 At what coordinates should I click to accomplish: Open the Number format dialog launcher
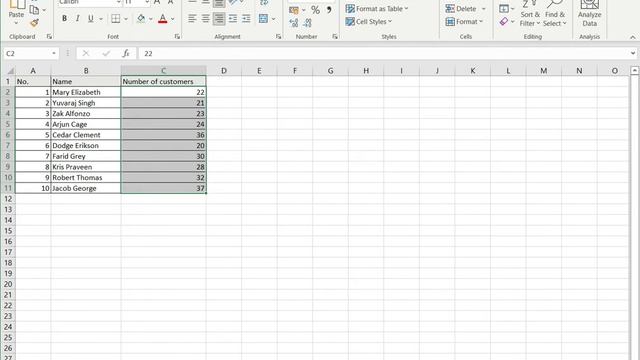pyautogui.click(x=335, y=37)
